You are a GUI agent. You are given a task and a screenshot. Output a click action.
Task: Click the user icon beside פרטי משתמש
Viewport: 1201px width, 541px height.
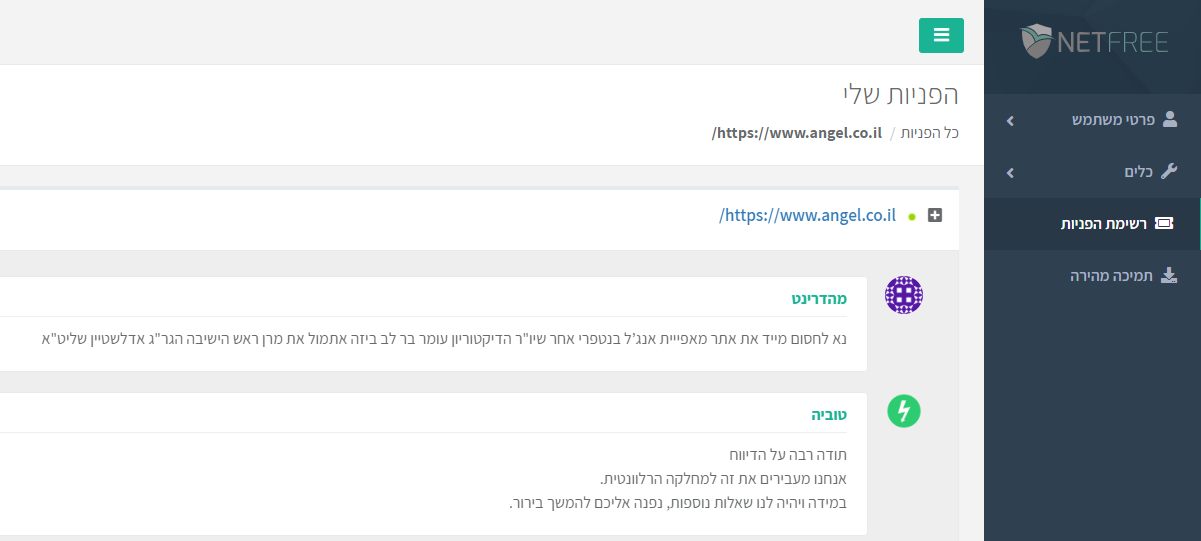(1170, 120)
